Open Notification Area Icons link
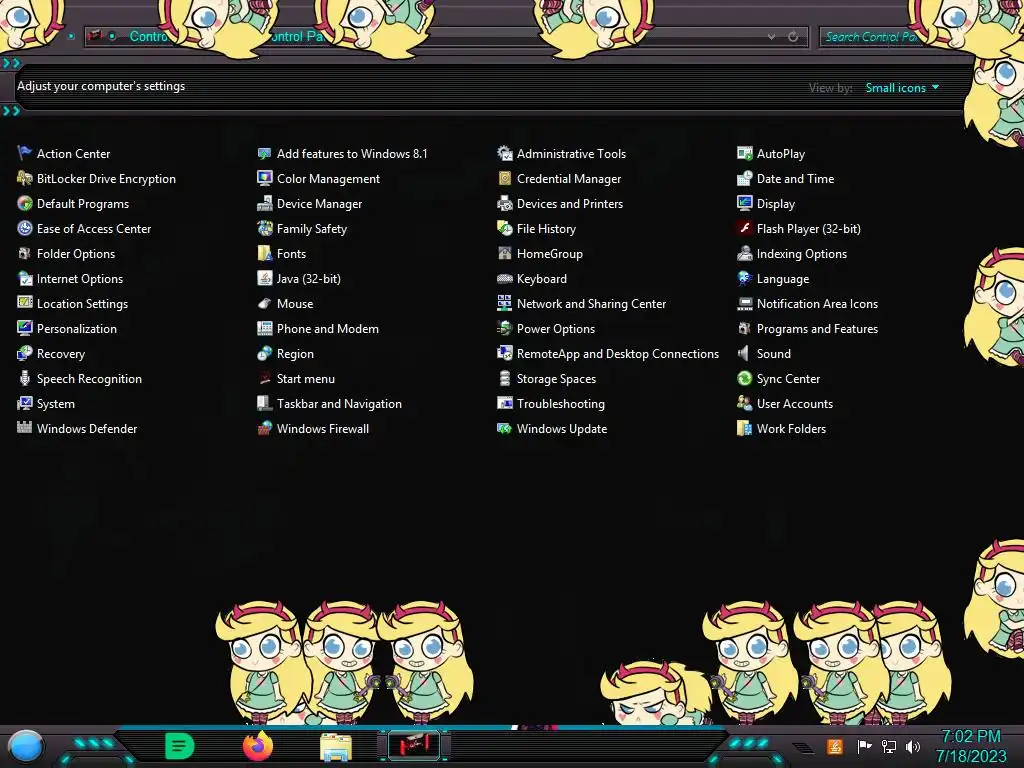Screen dimensions: 1024x768 coord(817,304)
